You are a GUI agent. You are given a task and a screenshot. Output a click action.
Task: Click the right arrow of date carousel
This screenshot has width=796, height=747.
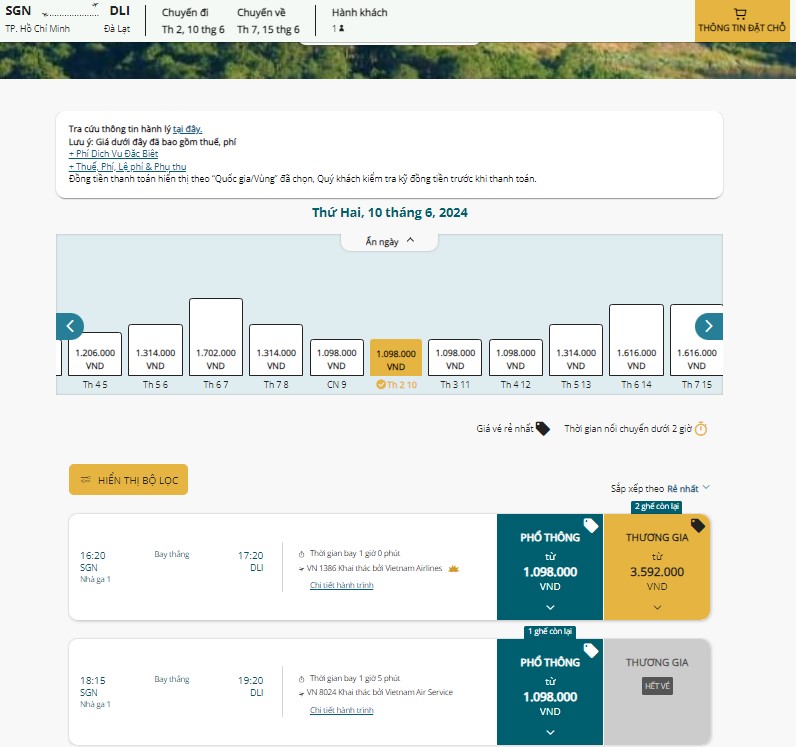pos(709,326)
